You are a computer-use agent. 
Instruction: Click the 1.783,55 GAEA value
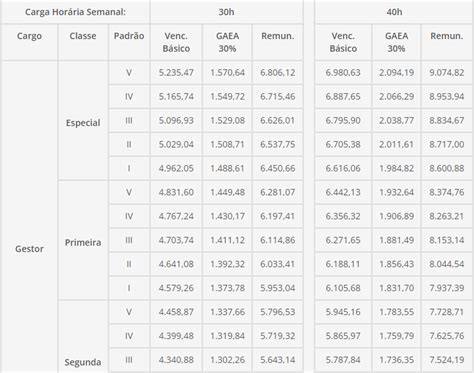(396, 312)
